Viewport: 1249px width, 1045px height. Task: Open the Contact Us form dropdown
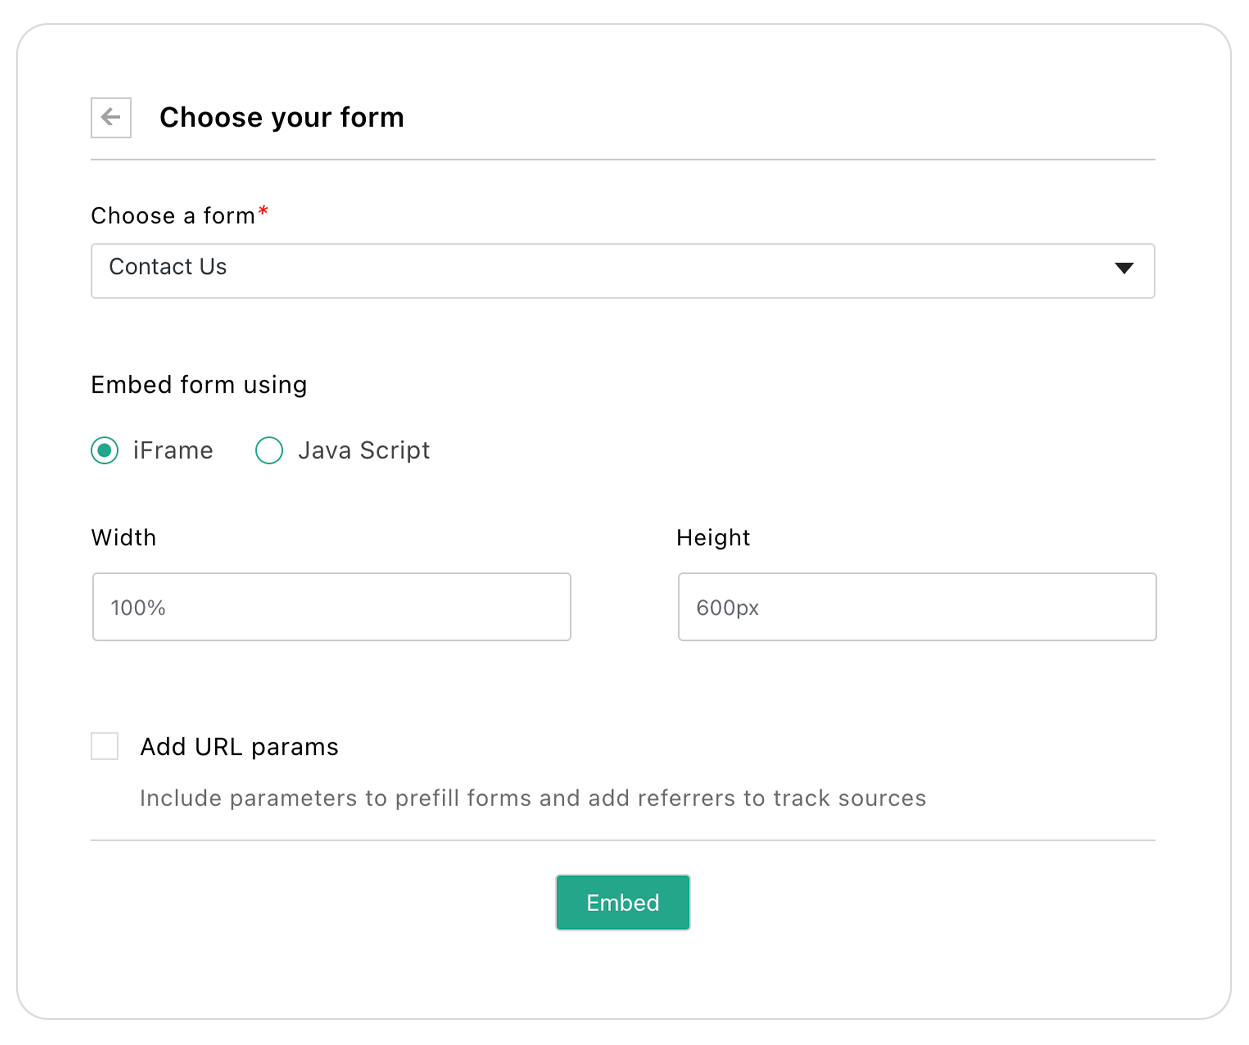tap(600, 270)
